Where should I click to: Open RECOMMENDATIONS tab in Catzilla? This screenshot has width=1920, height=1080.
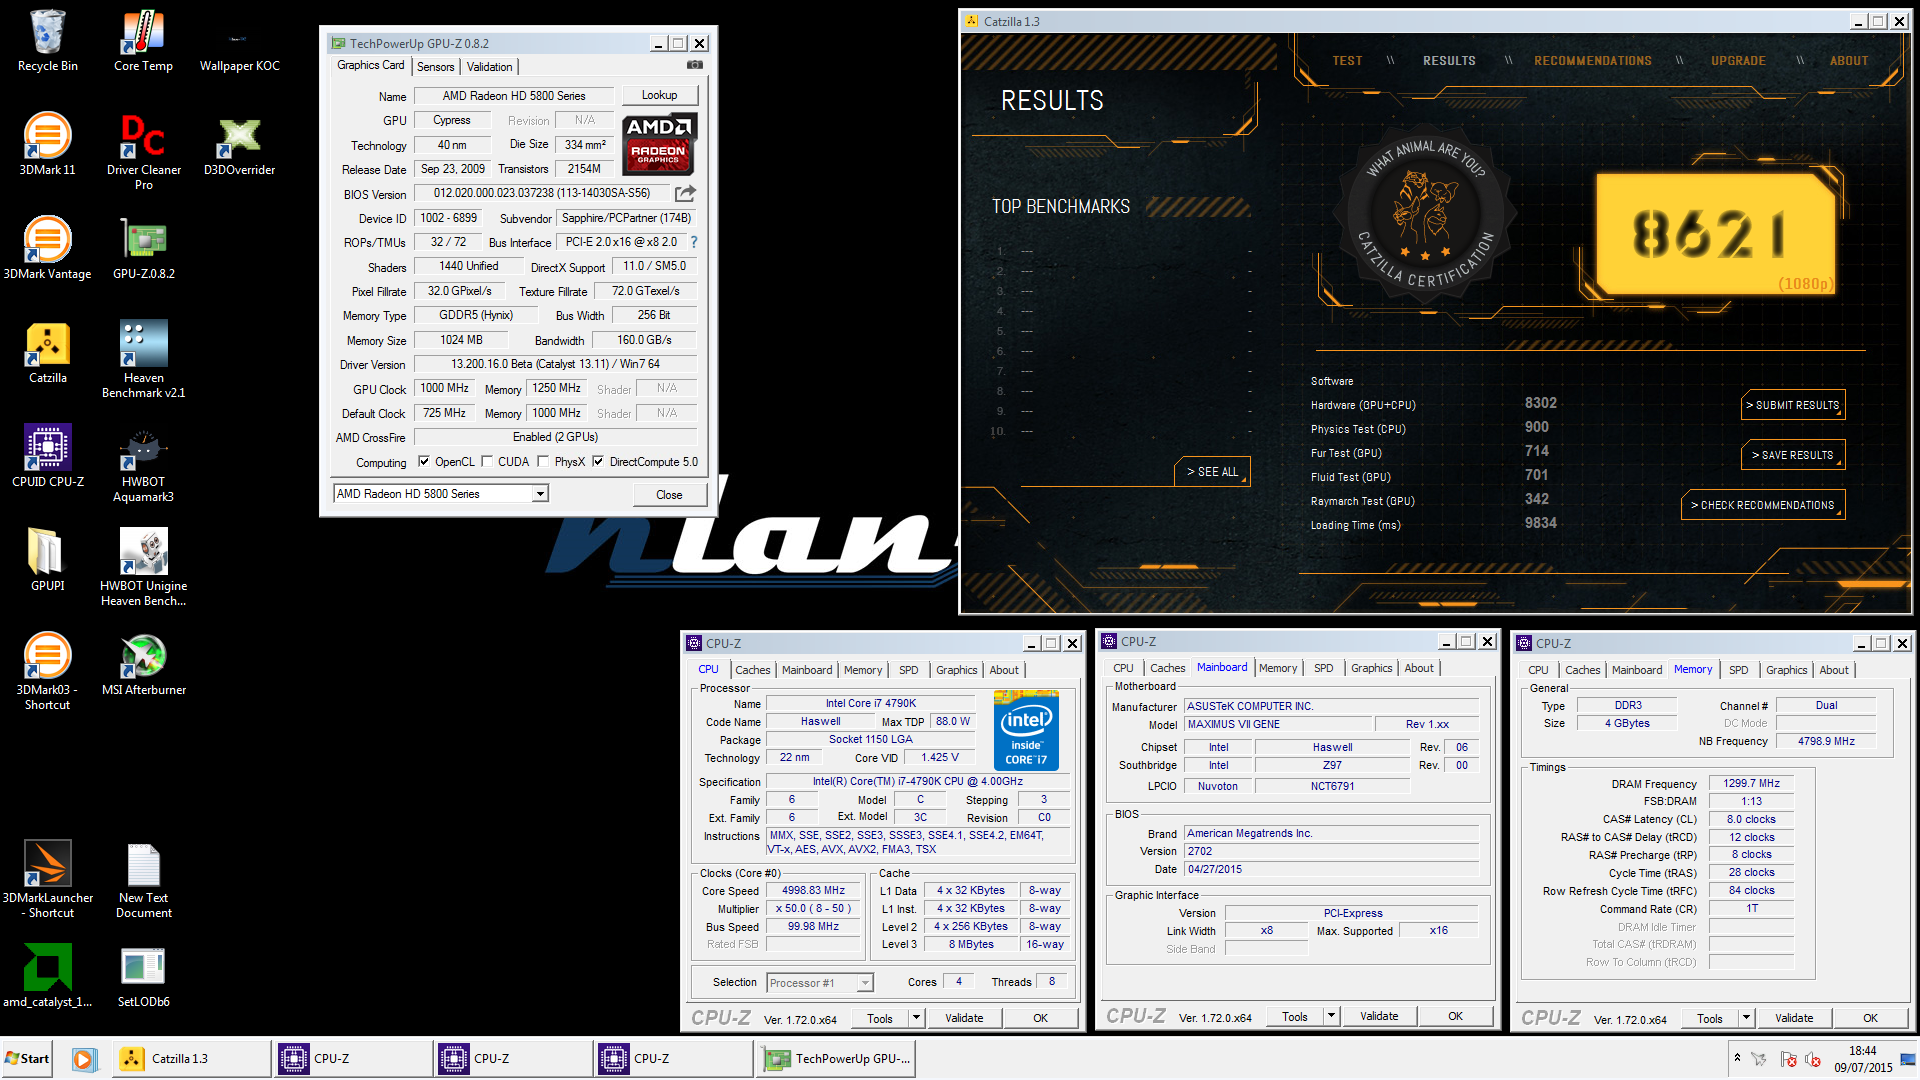click(x=1592, y=61)
